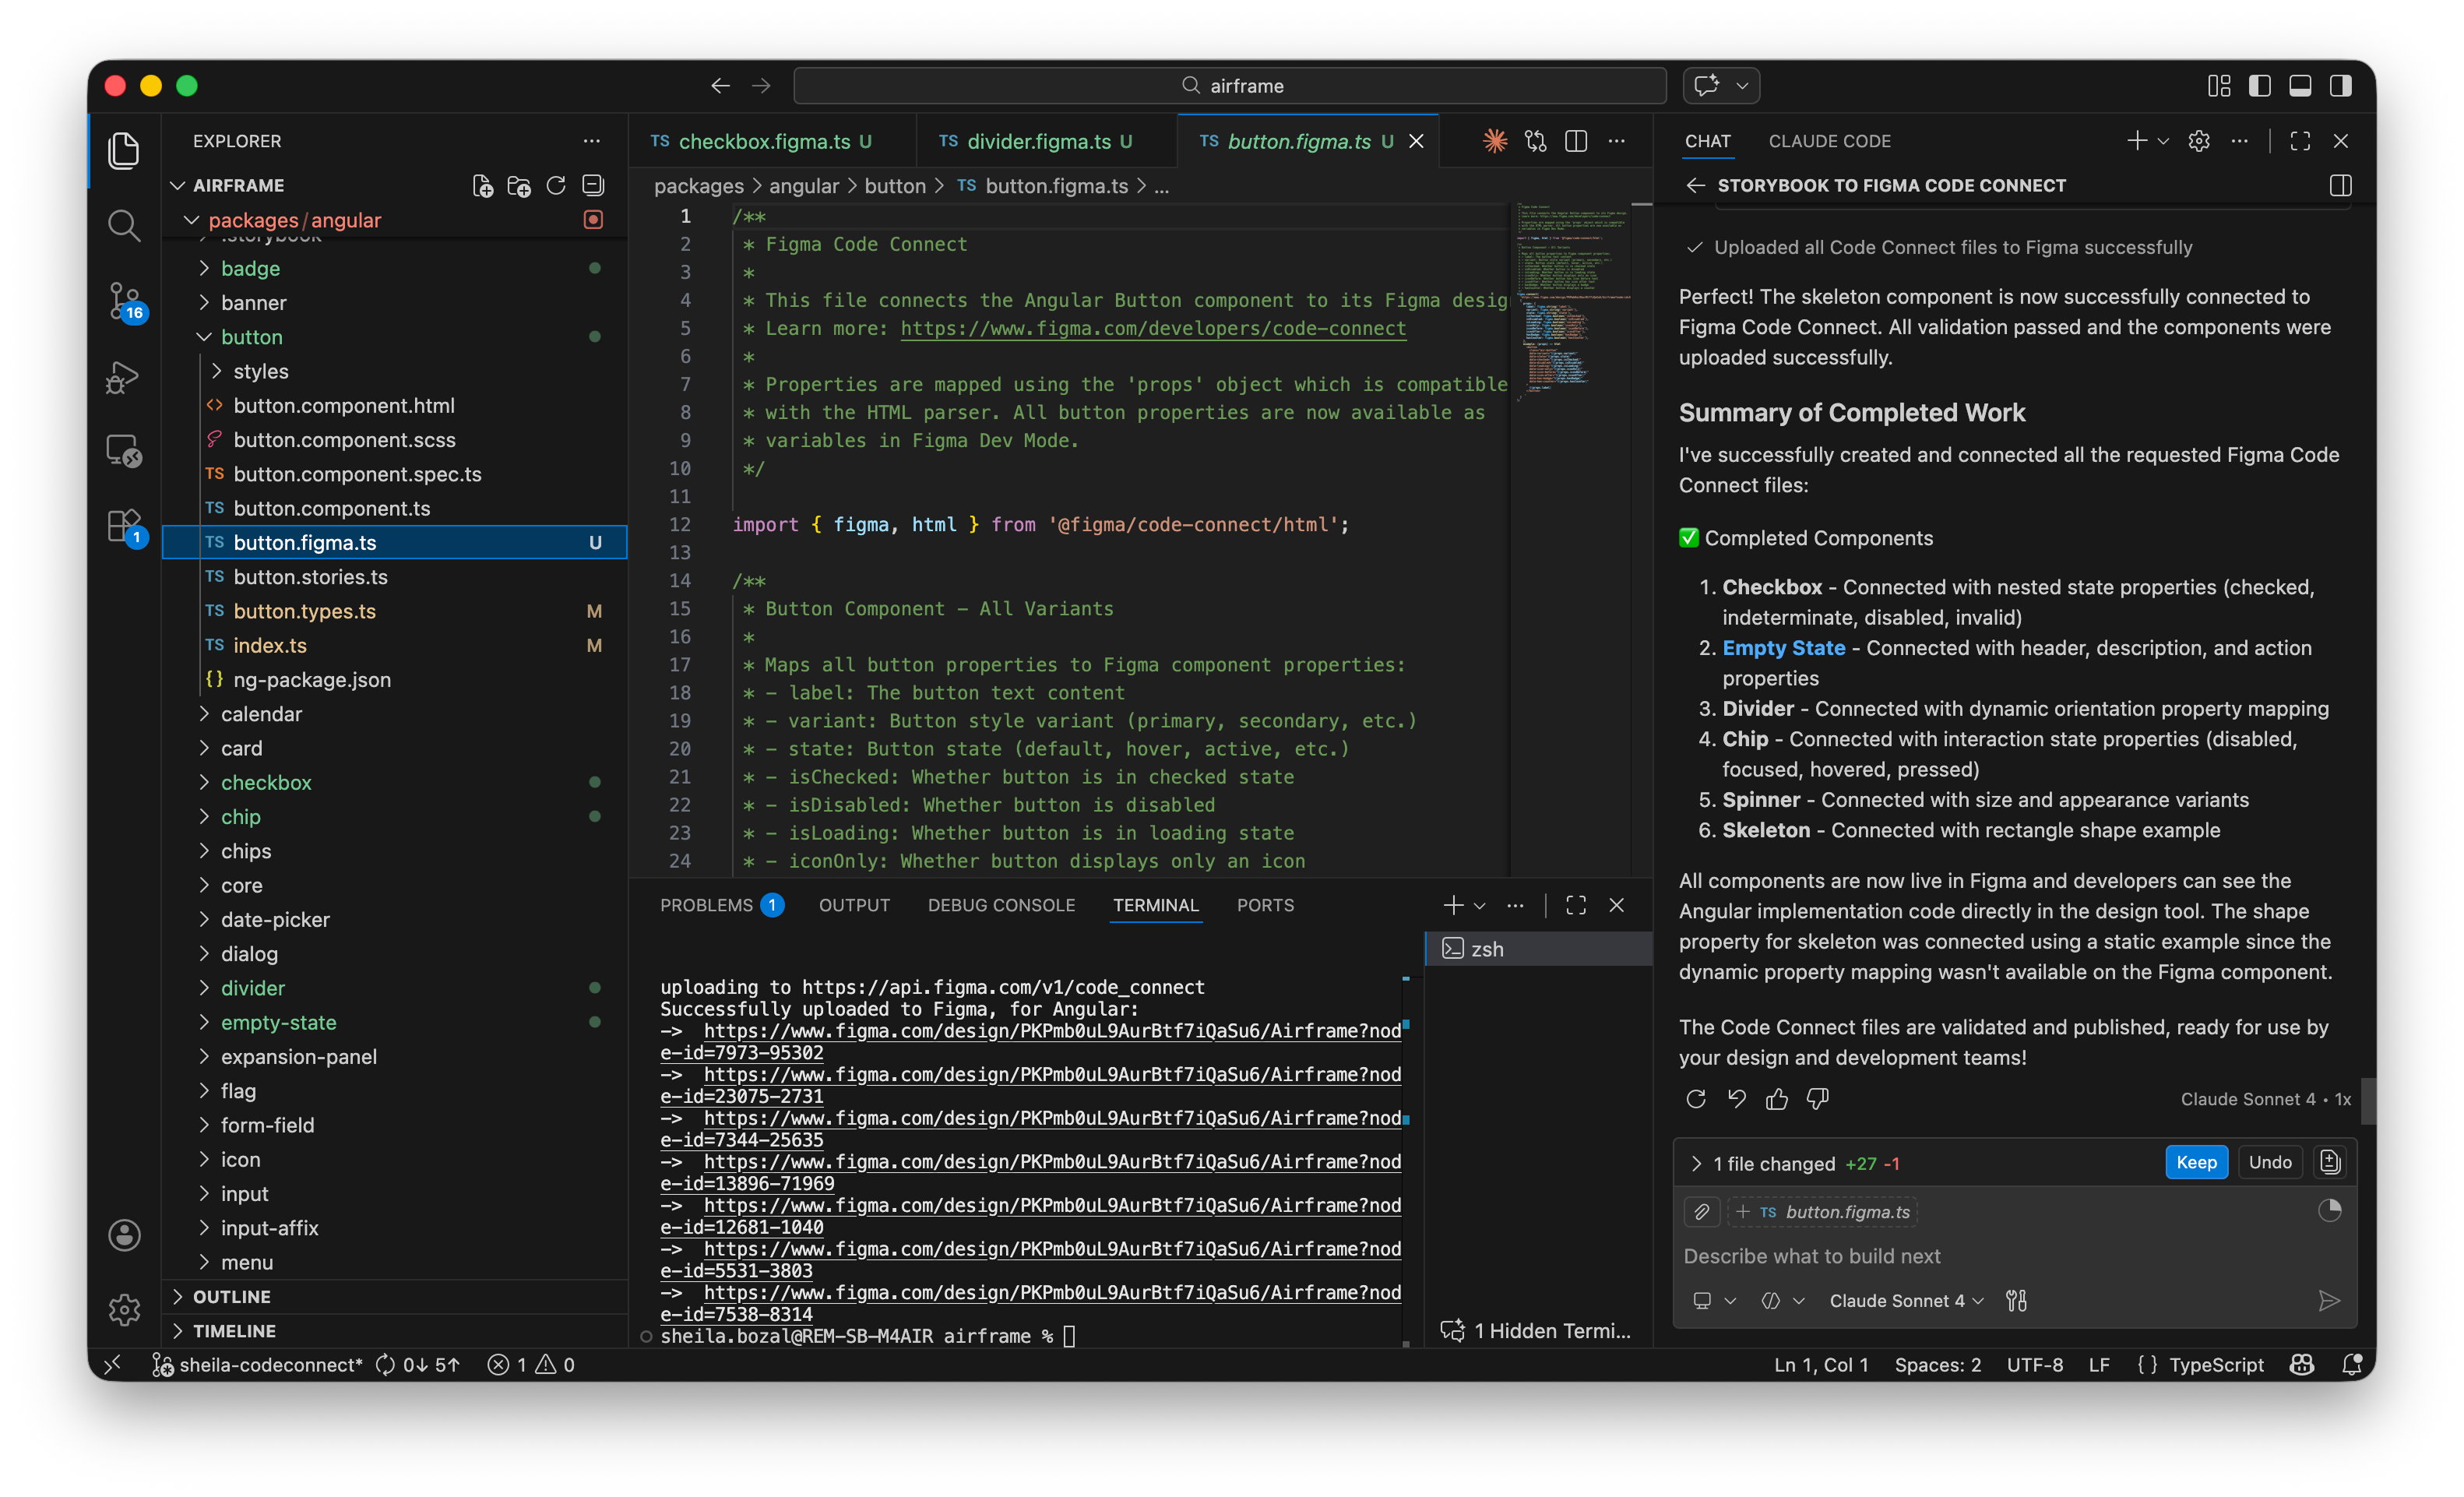2464x1497 pixels.
Task: Toggle the bottom panel visibility
Action: [x=2300, y=86]
